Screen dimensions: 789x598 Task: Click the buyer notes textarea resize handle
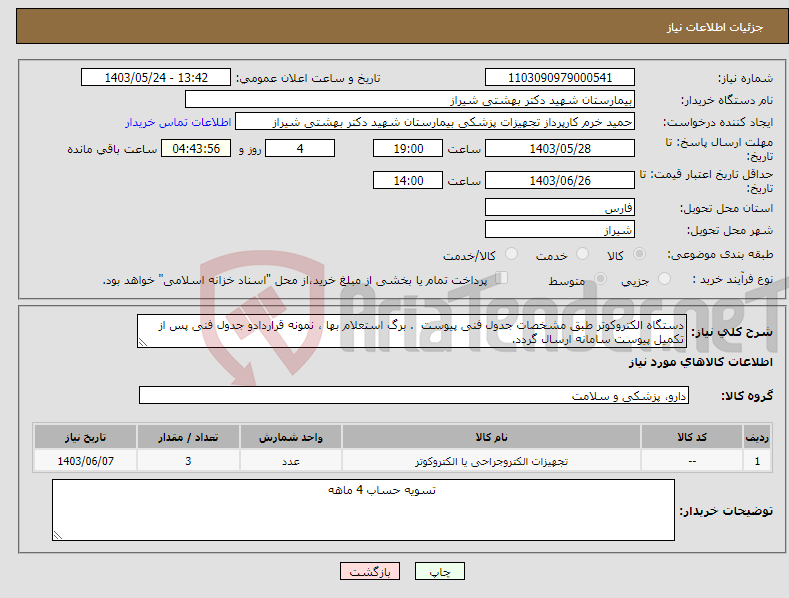pos(58,535)
